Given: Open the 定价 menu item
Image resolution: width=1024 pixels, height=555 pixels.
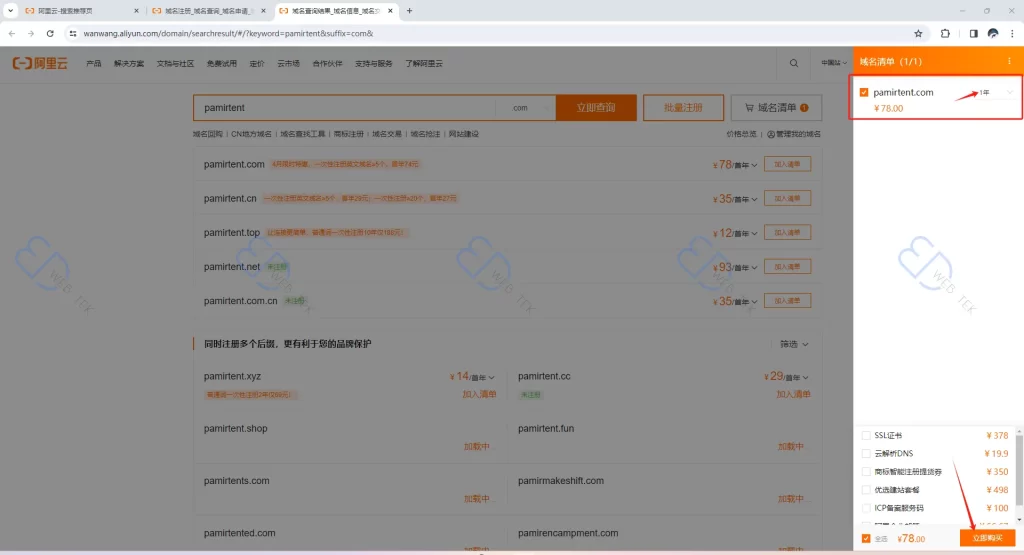Looking at the screenshot, I should [x=257, y=63].
